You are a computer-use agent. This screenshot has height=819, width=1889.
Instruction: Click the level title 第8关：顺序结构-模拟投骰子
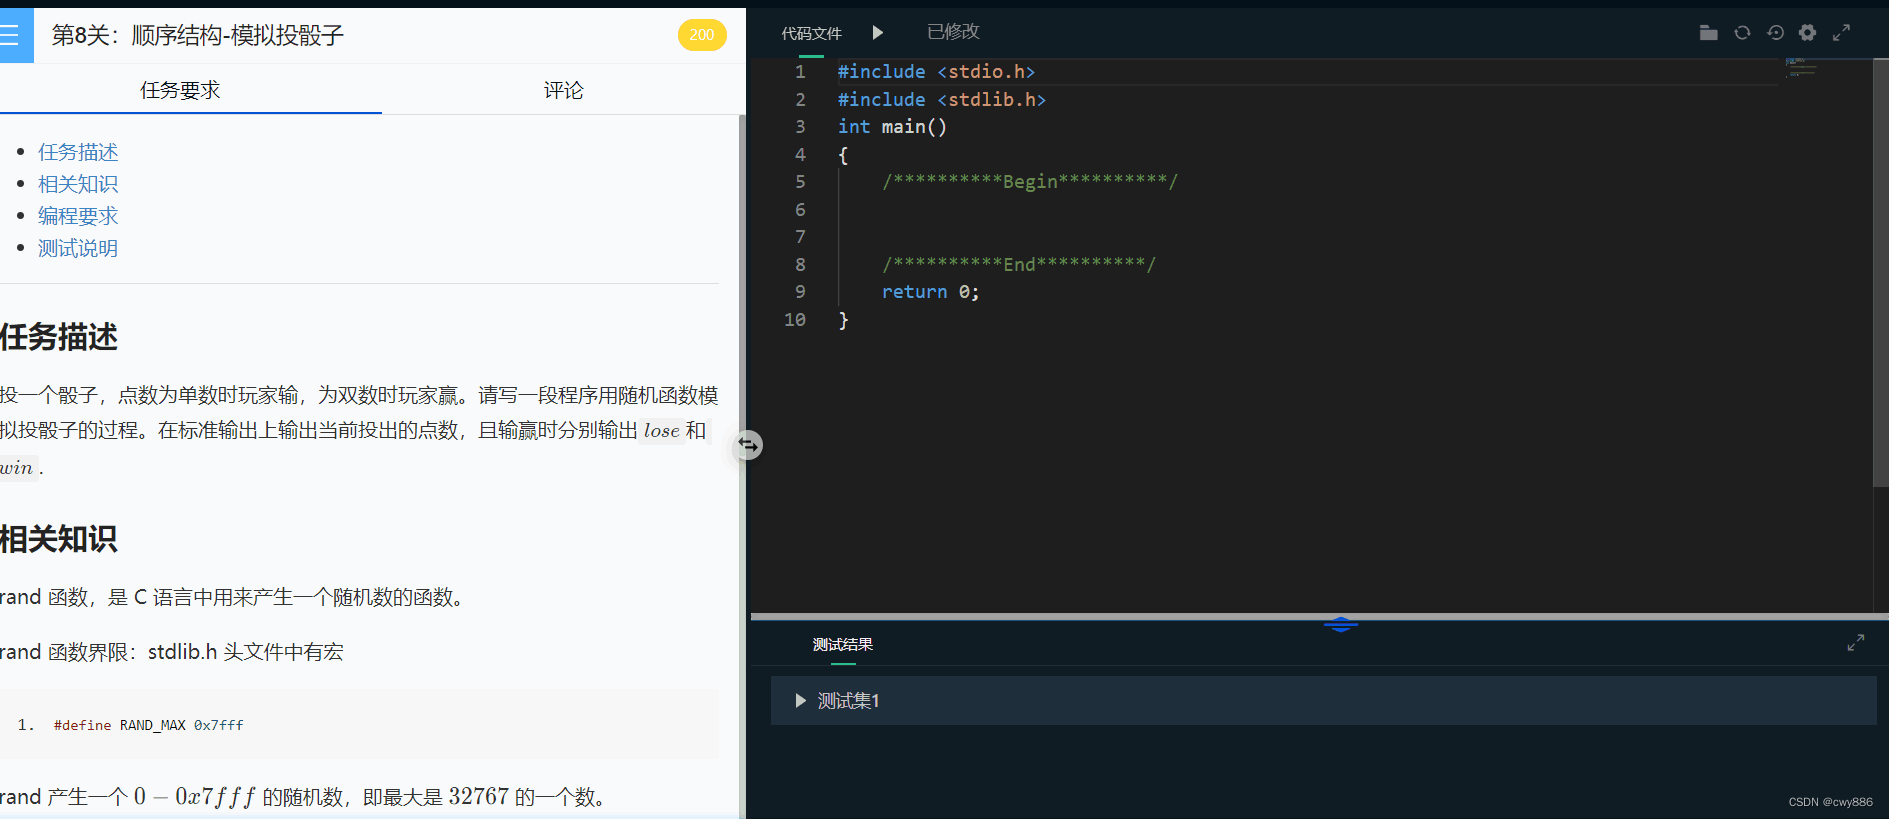[x=198, y=36]
